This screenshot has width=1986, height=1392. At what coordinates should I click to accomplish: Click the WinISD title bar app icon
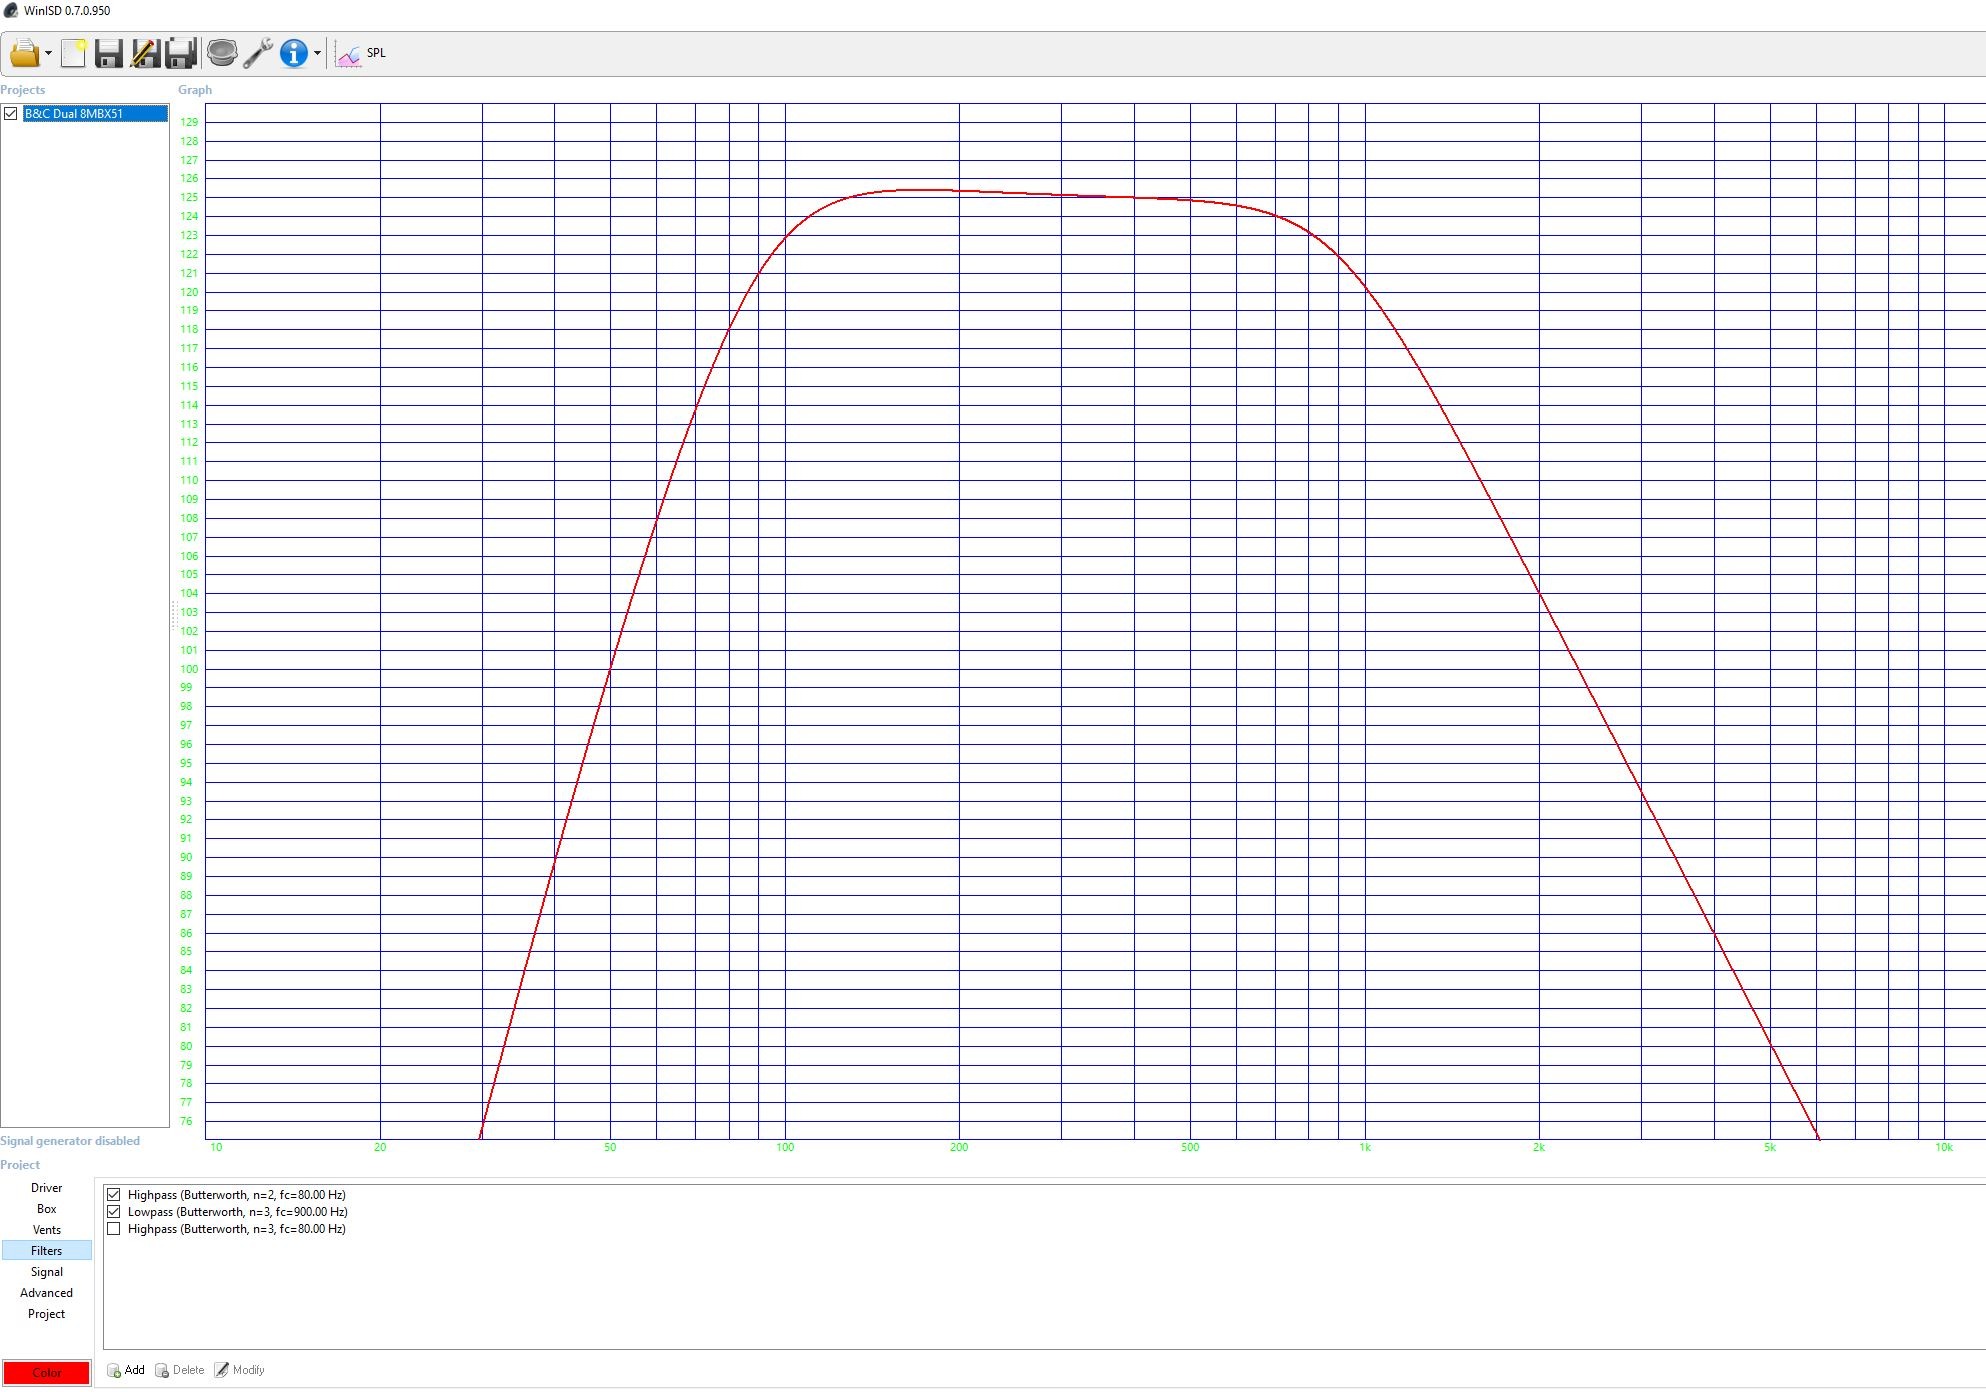click(x=11, y=11)
